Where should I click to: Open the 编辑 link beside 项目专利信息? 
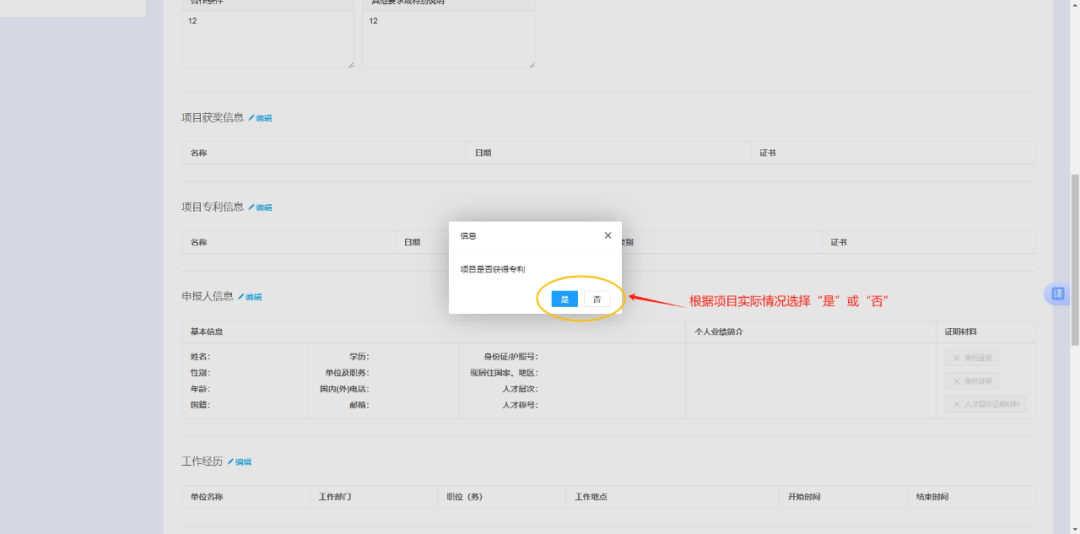point(260,207)
